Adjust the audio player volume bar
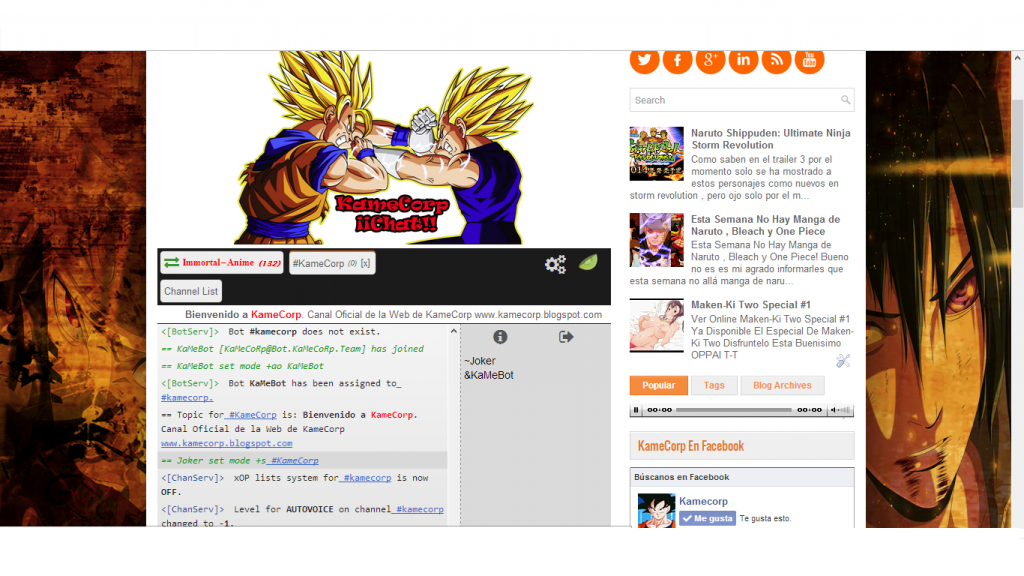The image size is (1024, 576). 844,410
